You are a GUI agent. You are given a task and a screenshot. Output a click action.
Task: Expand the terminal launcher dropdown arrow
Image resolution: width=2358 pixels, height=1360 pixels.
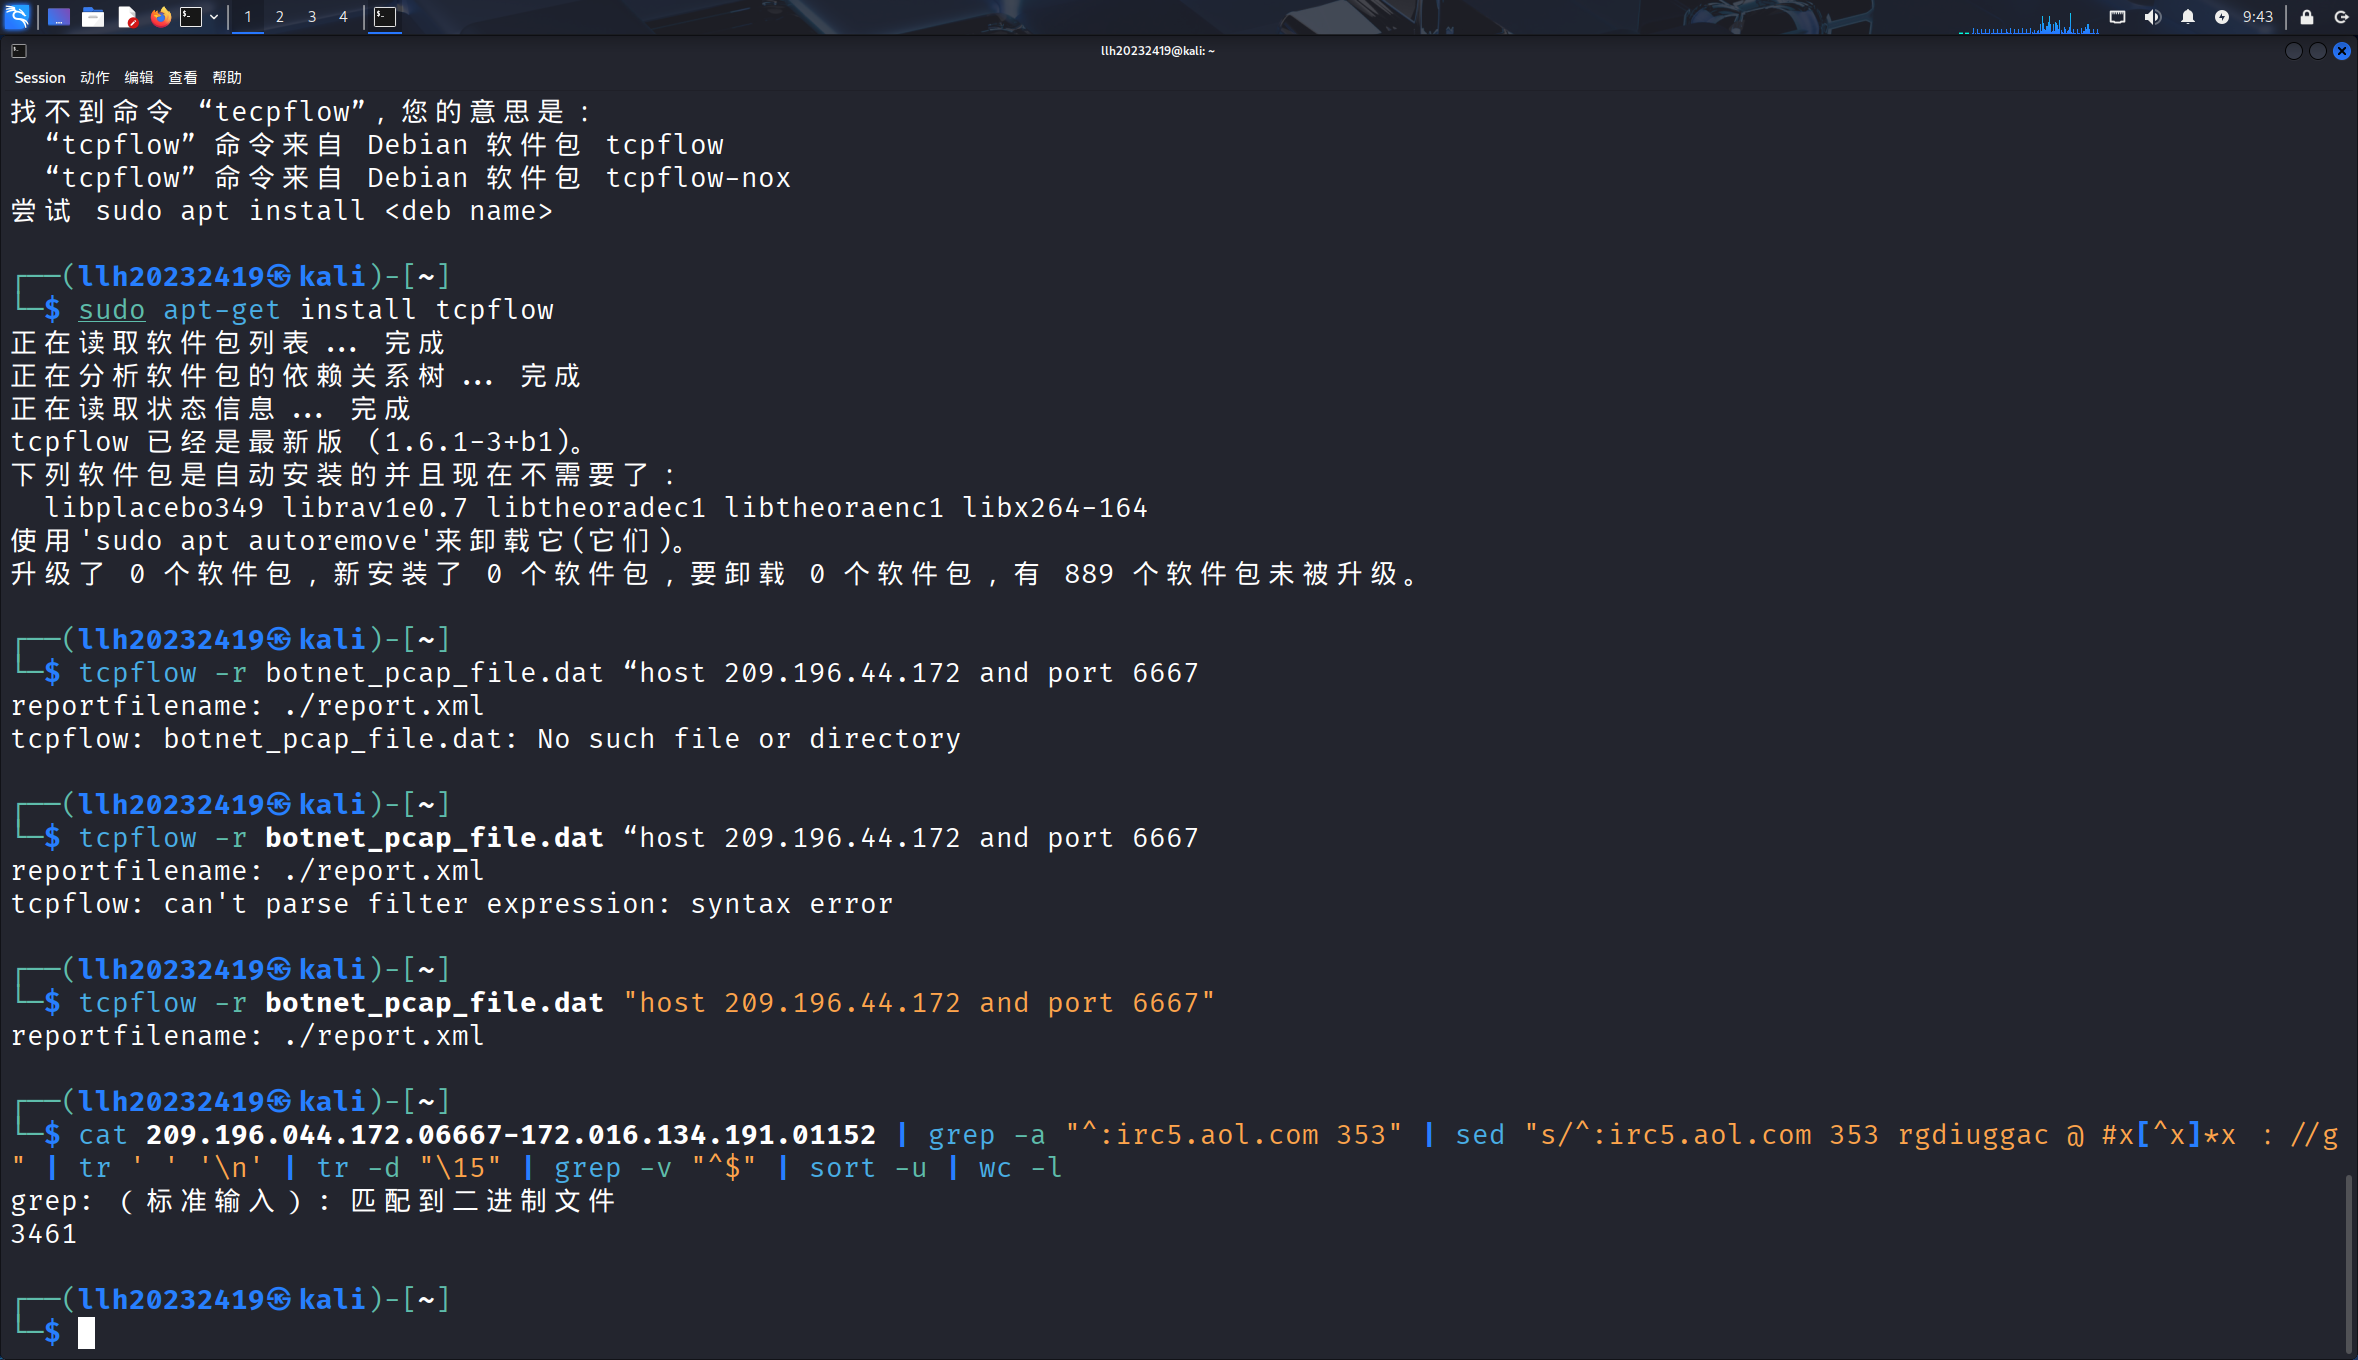214,17
